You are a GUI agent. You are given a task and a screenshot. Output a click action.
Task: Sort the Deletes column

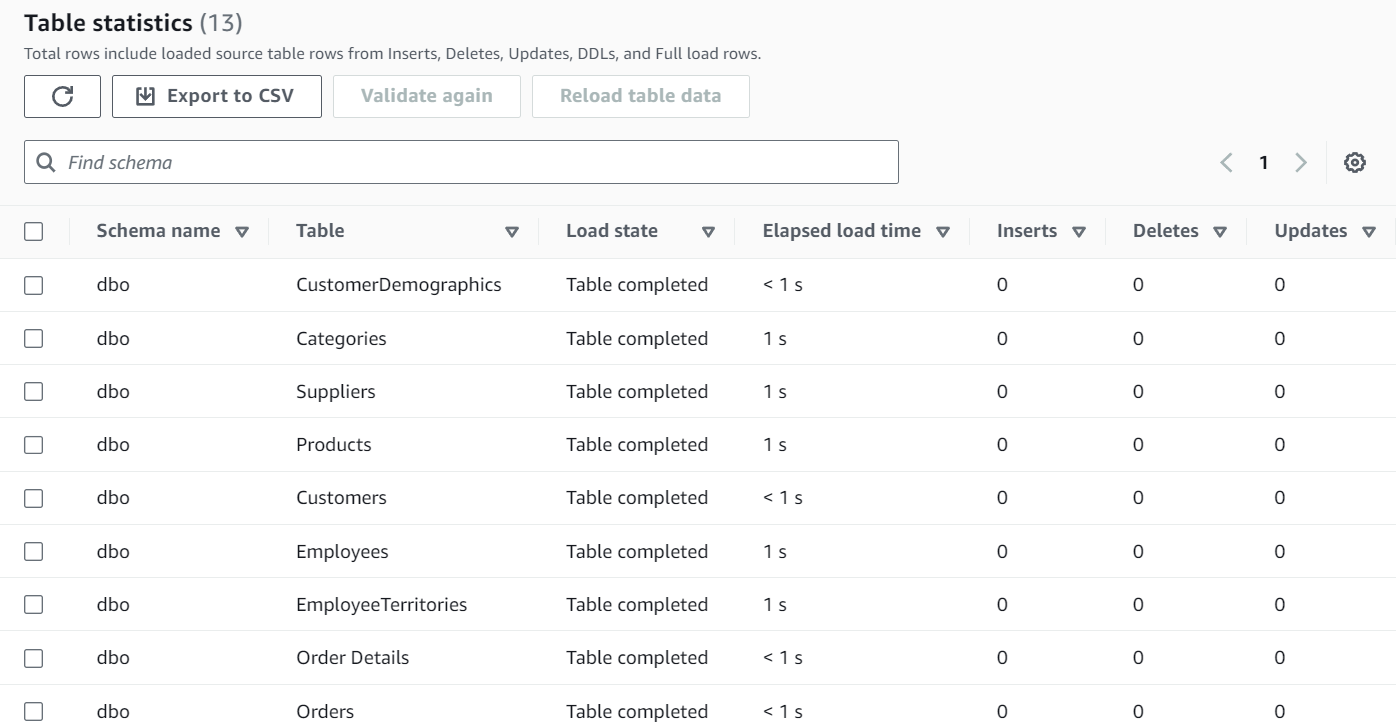pos(1219,232)
